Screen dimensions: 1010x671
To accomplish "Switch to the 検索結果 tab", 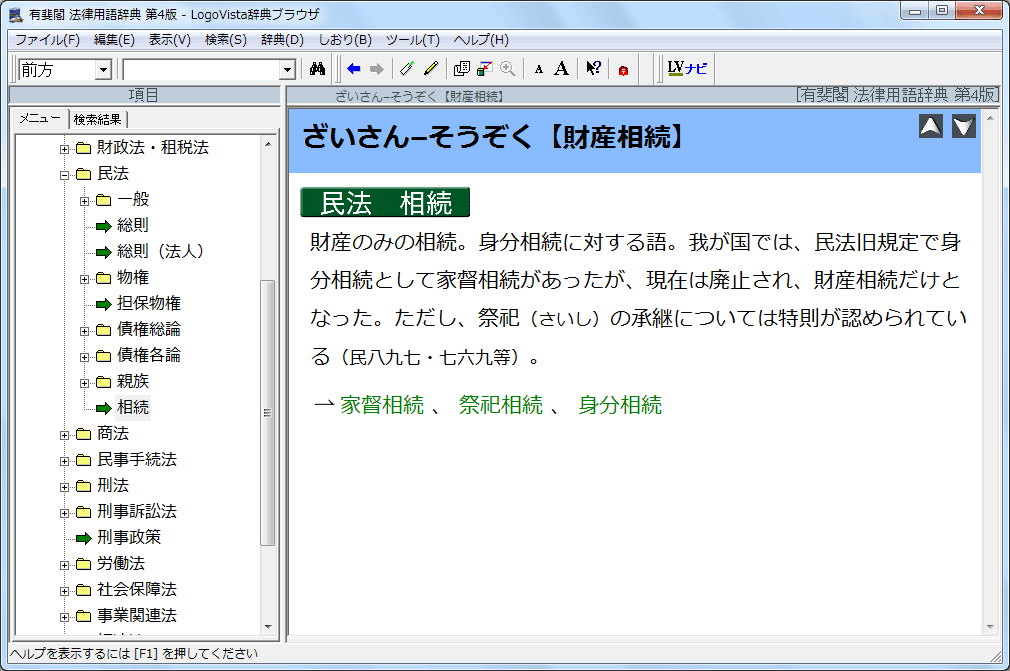I will [x=98, y=119].
